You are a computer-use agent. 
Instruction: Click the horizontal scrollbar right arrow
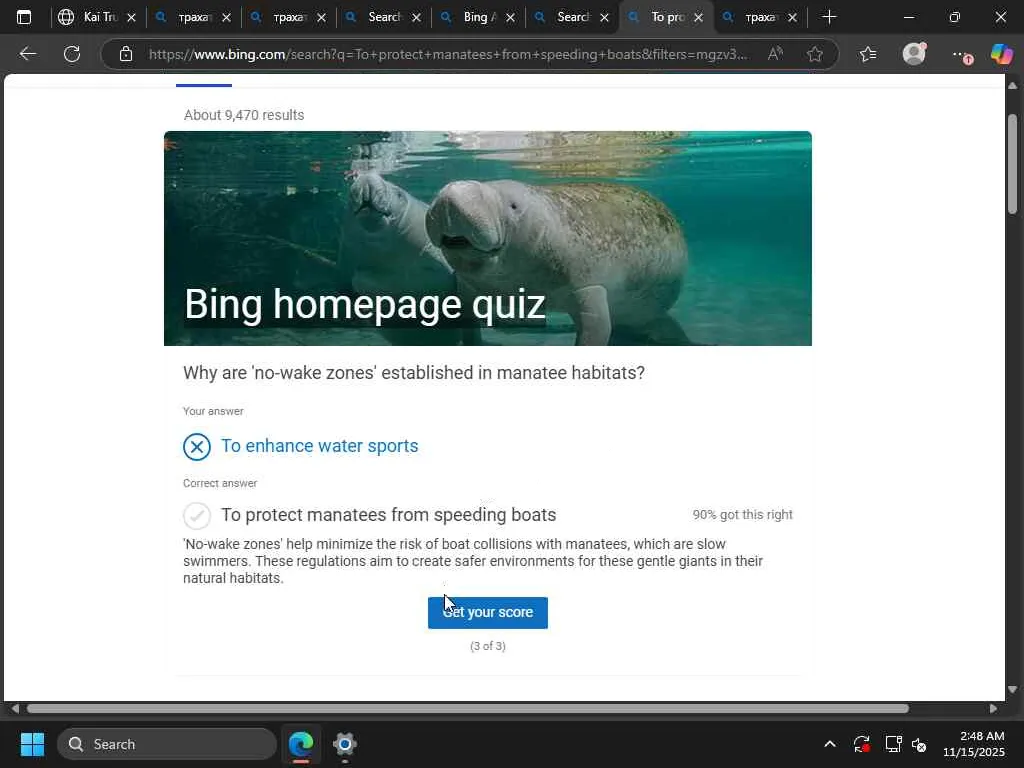(x=993, y=709)
